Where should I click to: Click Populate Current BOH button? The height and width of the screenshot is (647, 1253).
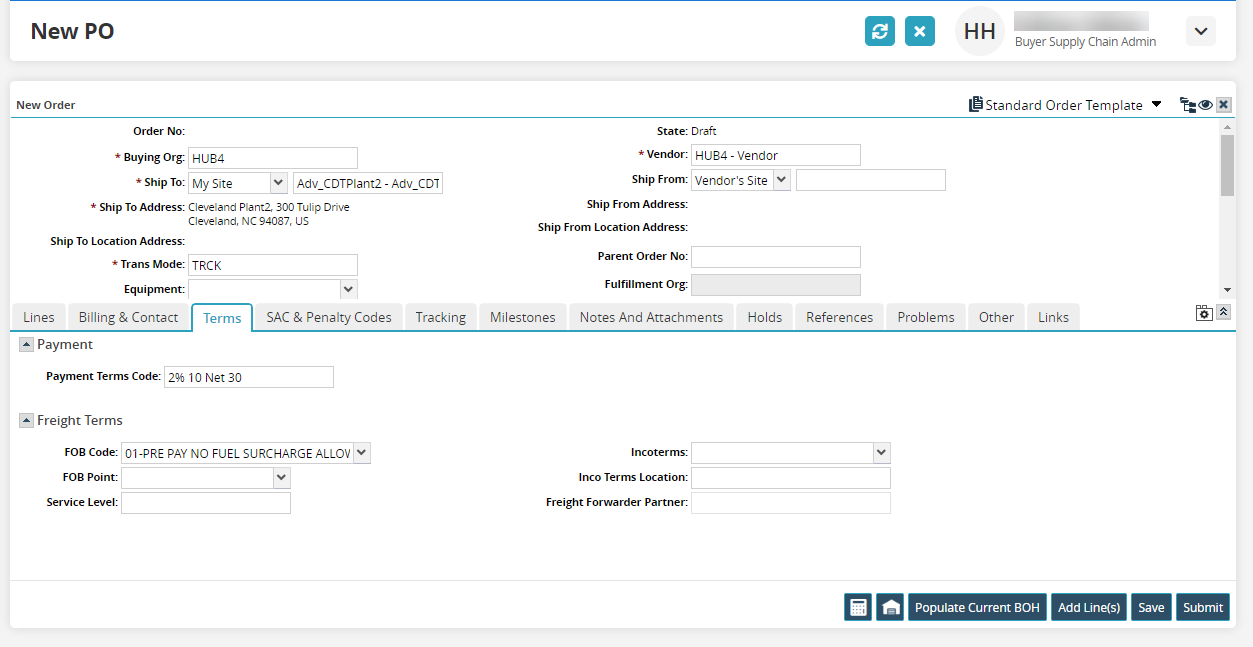[977, 607]
